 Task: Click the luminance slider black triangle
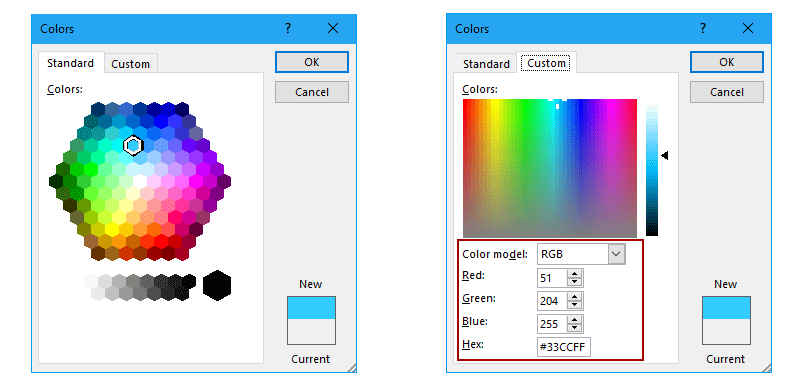664,156
